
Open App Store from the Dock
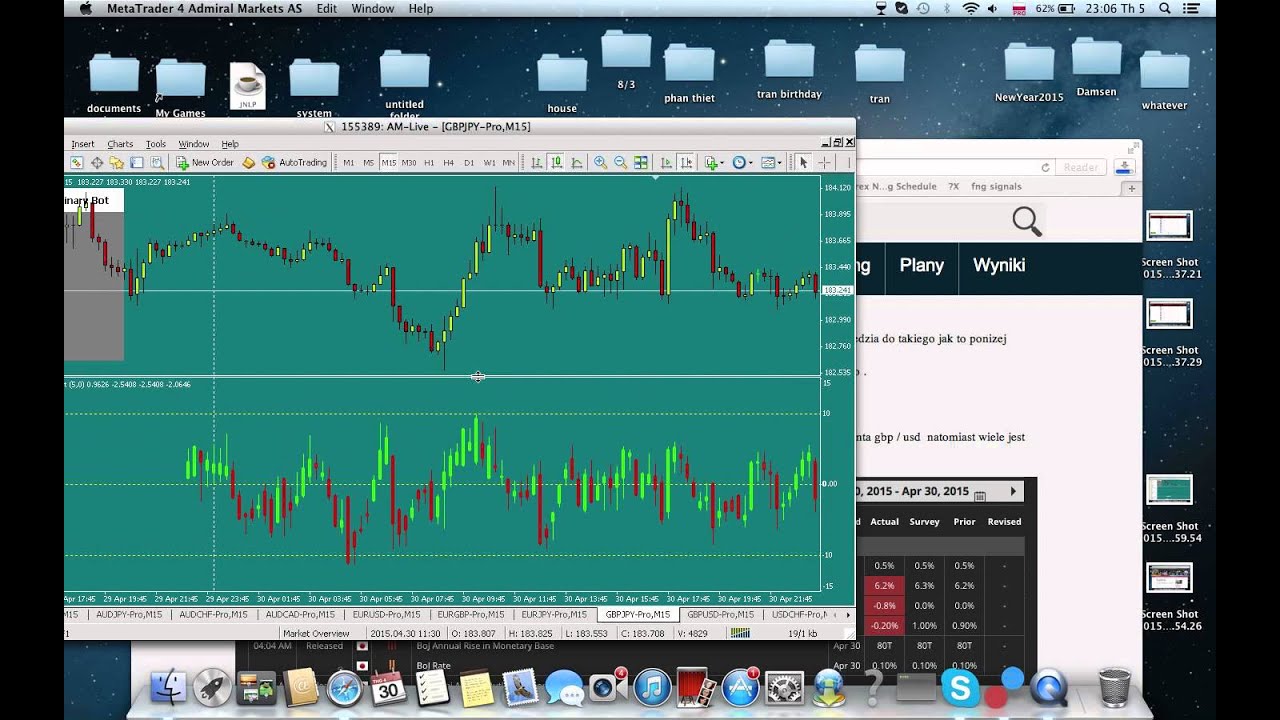pyautogui.click(x=739, y=688)
